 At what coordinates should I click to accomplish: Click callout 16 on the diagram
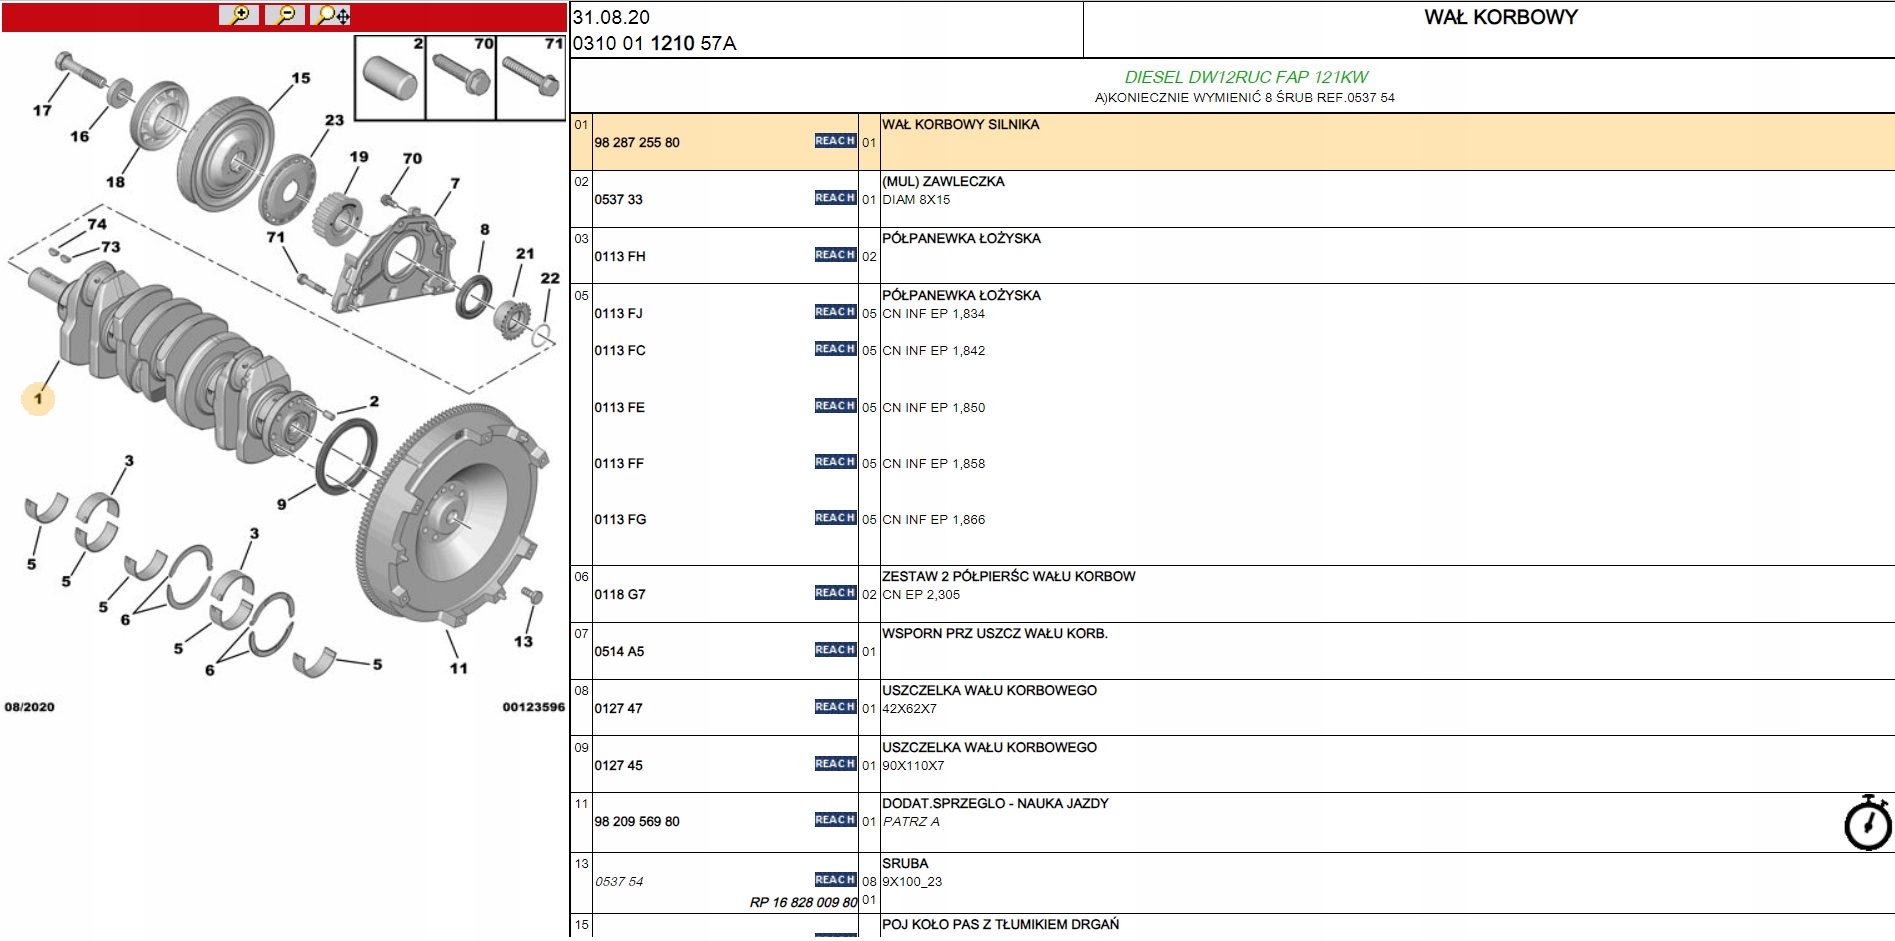[79, 136]
